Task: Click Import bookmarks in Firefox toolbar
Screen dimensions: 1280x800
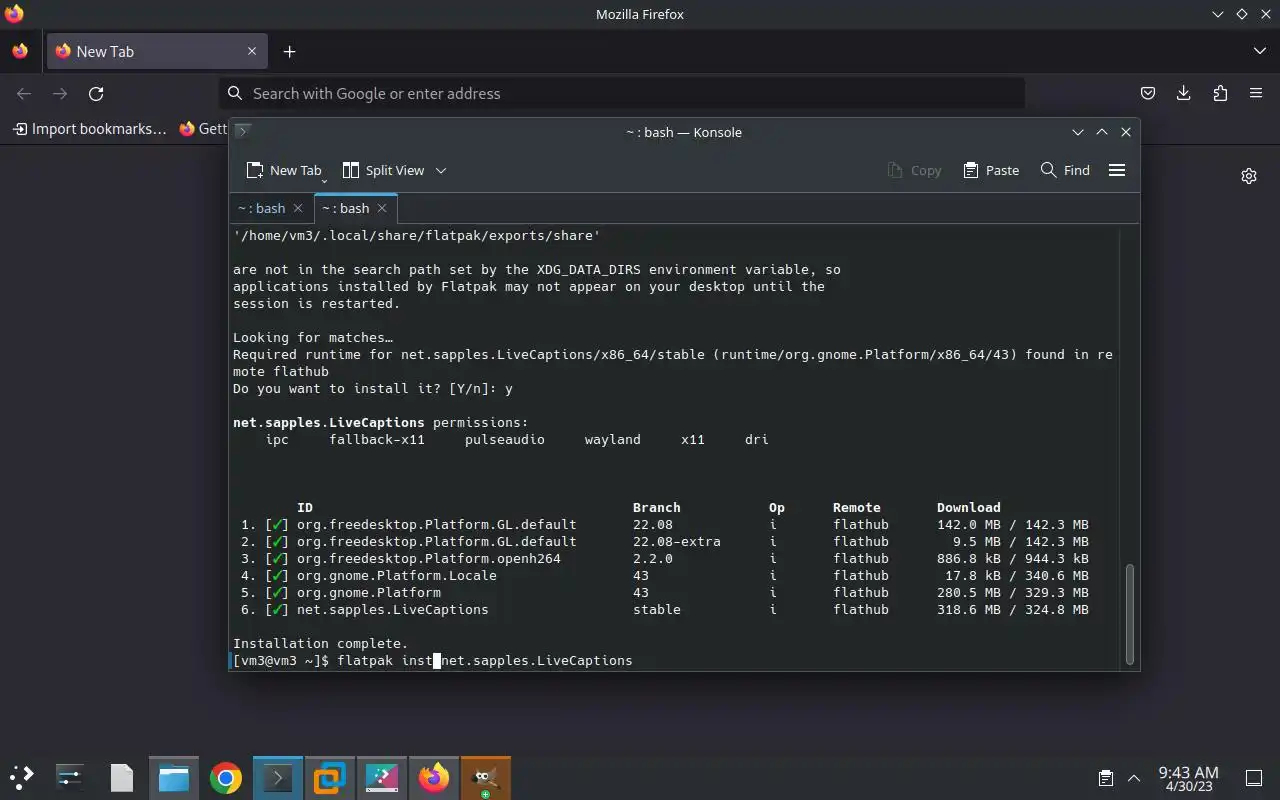Action: [90, 128]
